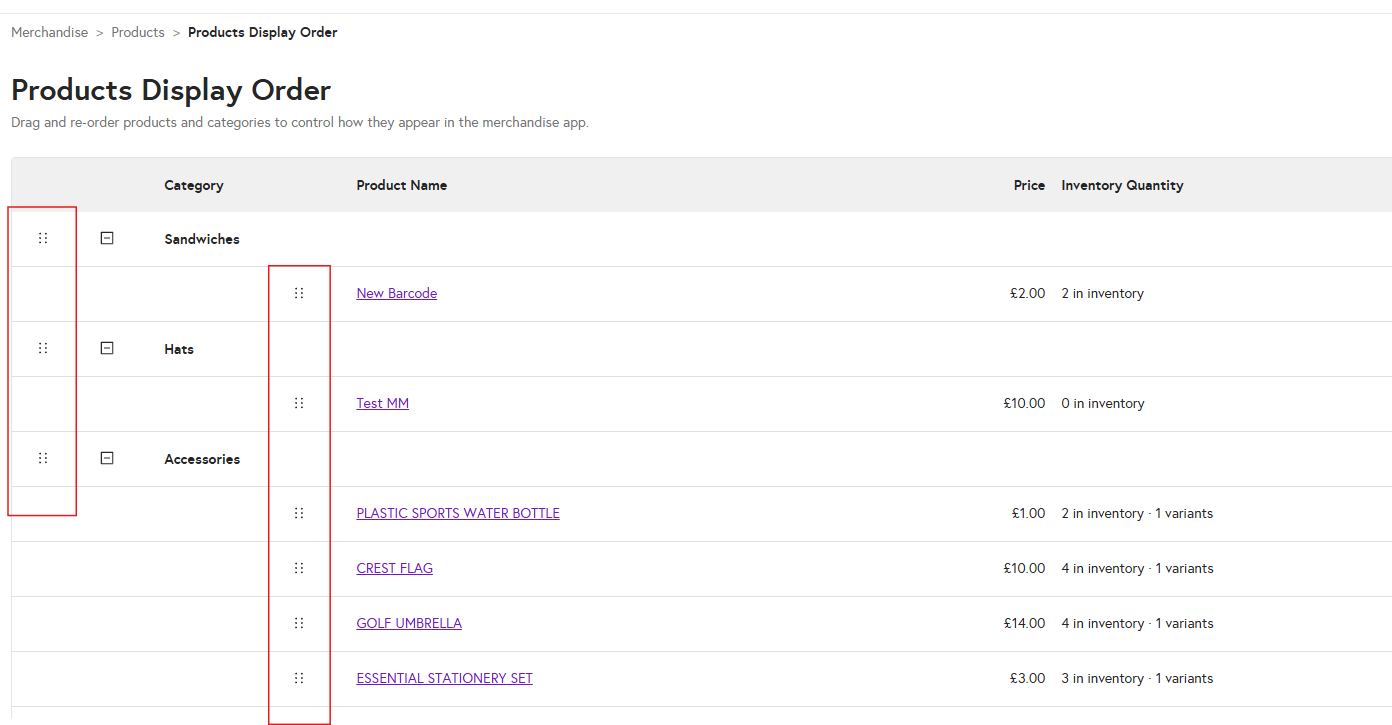Open the Test MM product link
1392x725 pixels.
382,403
